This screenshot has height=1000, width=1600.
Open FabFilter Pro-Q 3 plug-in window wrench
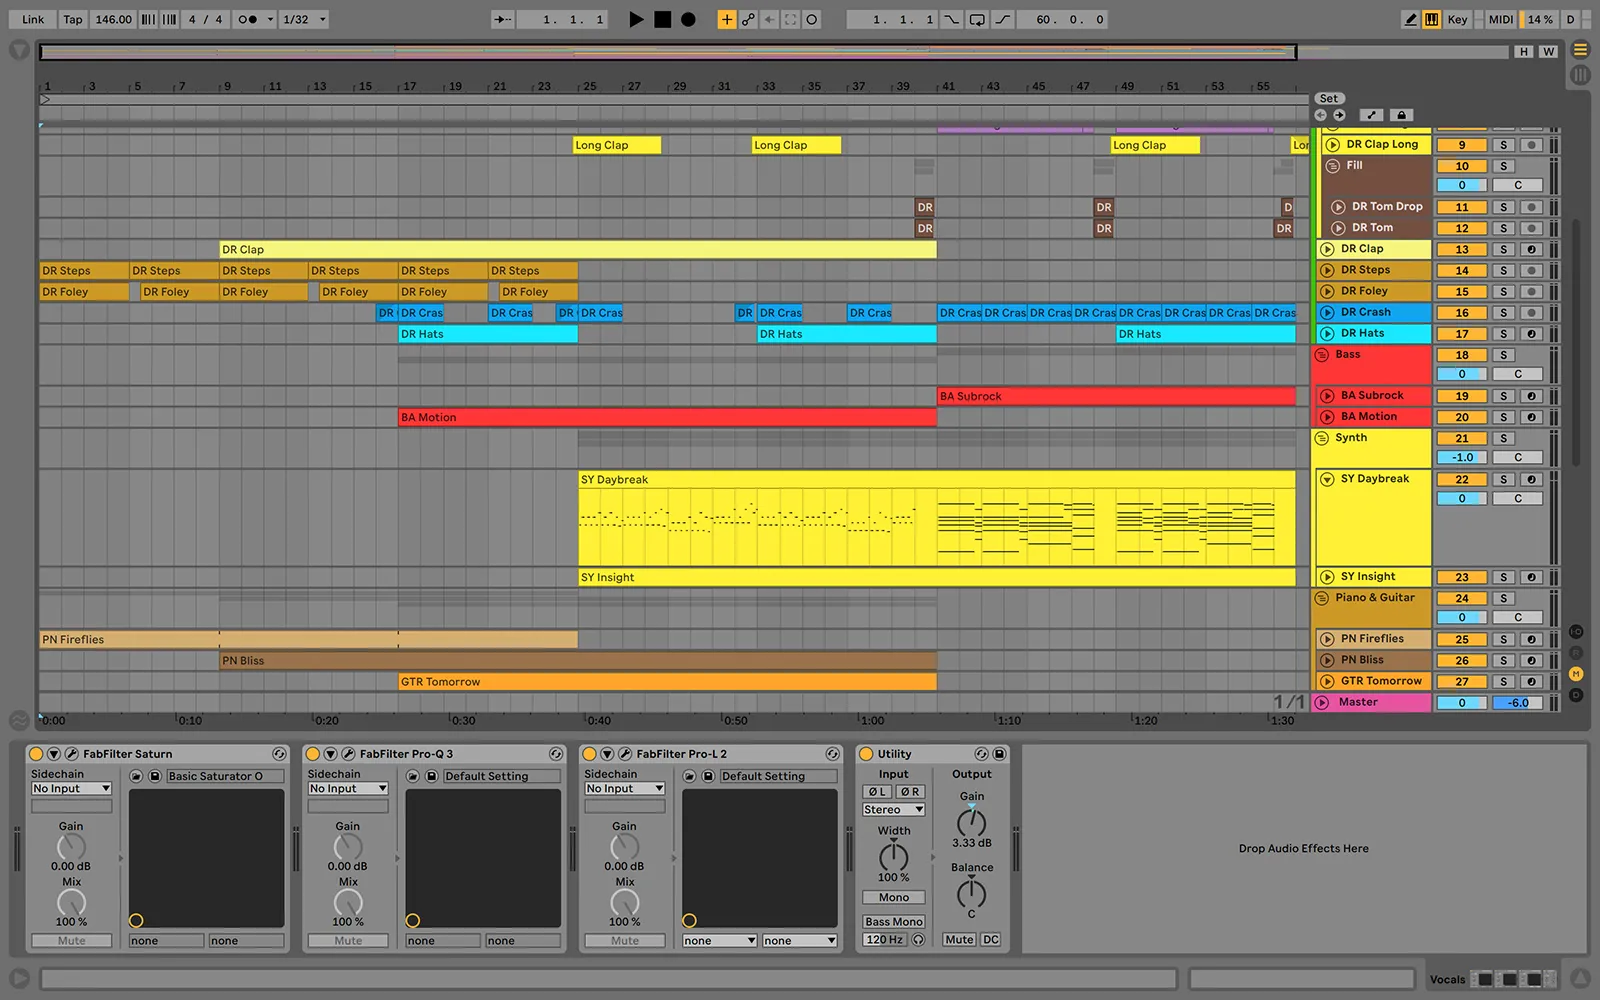coord(348,754)
